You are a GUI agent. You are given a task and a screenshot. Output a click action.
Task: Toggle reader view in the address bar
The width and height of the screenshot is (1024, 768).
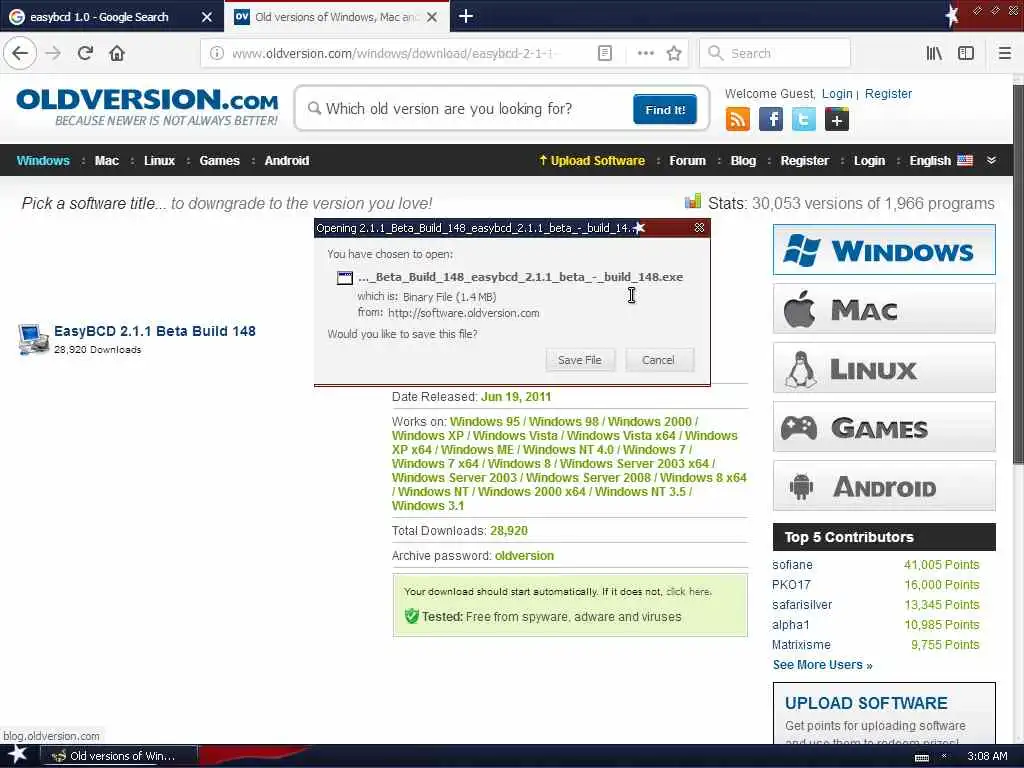(605, 54)
